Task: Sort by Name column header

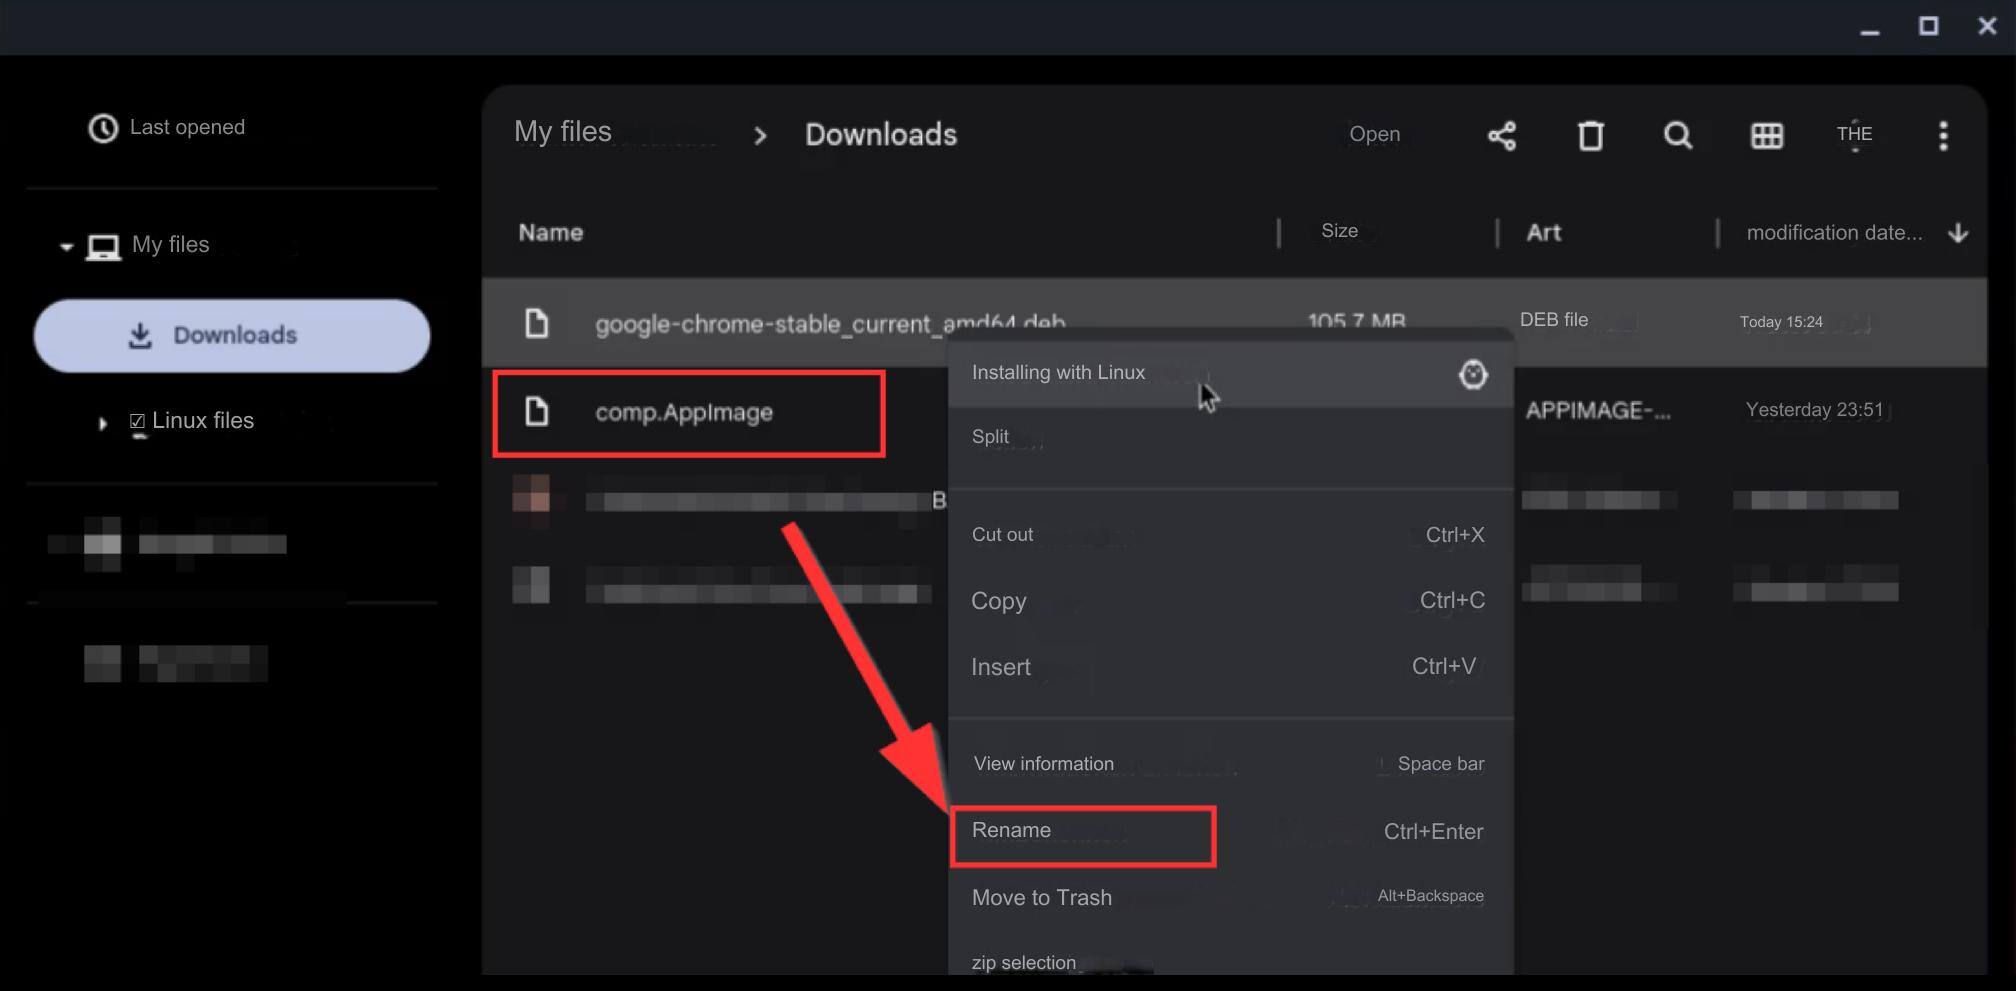Action: point(550,232)
